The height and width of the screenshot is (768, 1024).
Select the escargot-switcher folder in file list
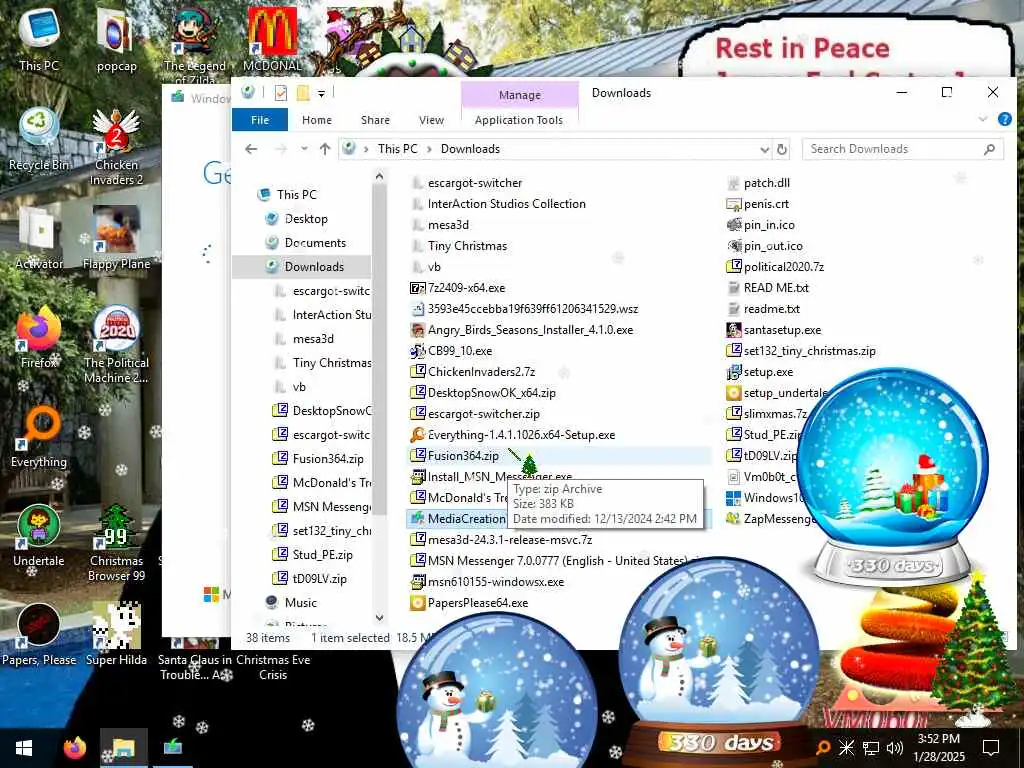[x=475, y=184]
